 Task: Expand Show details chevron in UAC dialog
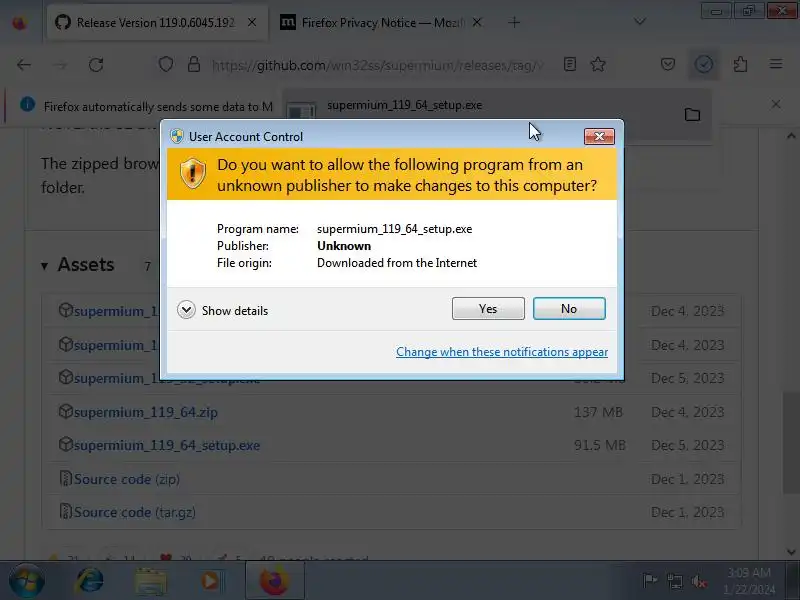tap(186, 310)
